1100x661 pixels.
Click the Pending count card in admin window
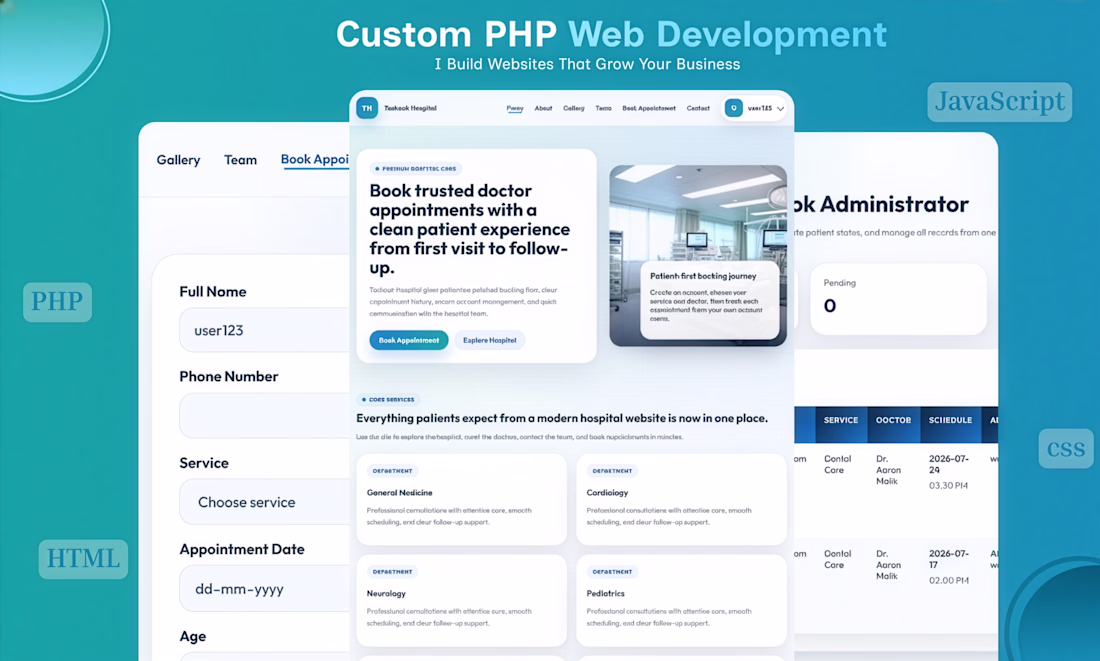click(898, 299)
